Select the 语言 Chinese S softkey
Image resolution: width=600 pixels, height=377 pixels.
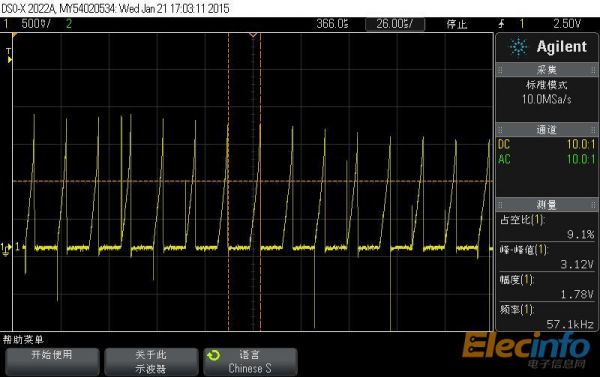coord(250,362)
